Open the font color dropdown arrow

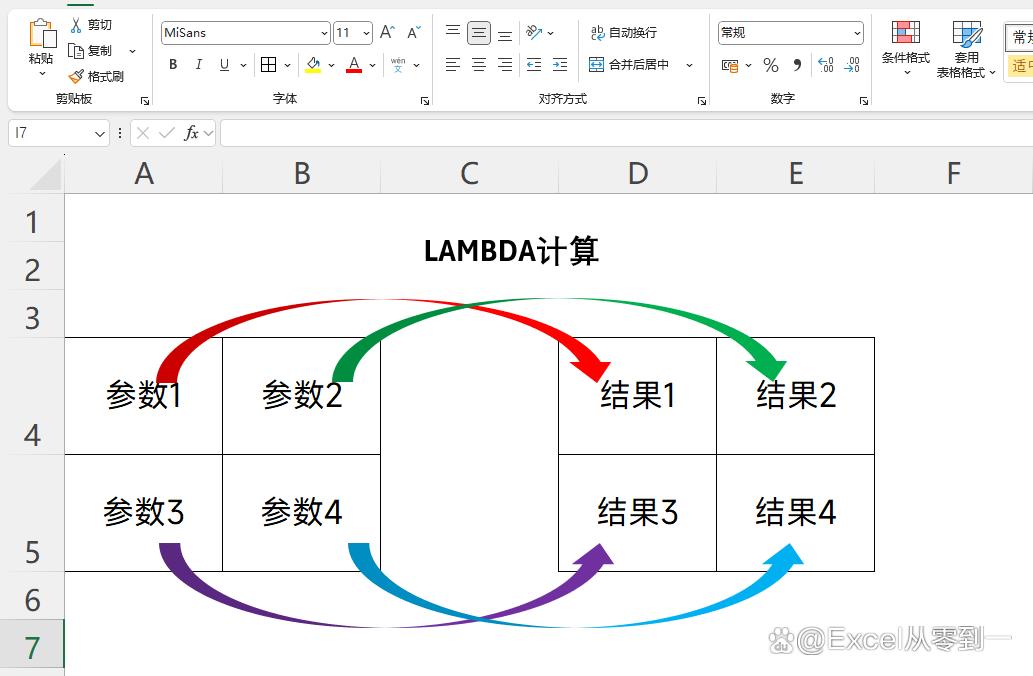(x=372, y=65)
